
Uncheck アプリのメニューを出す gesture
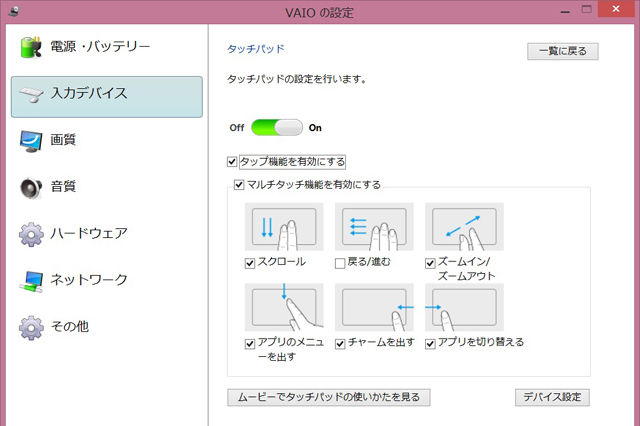click(250, 344)
